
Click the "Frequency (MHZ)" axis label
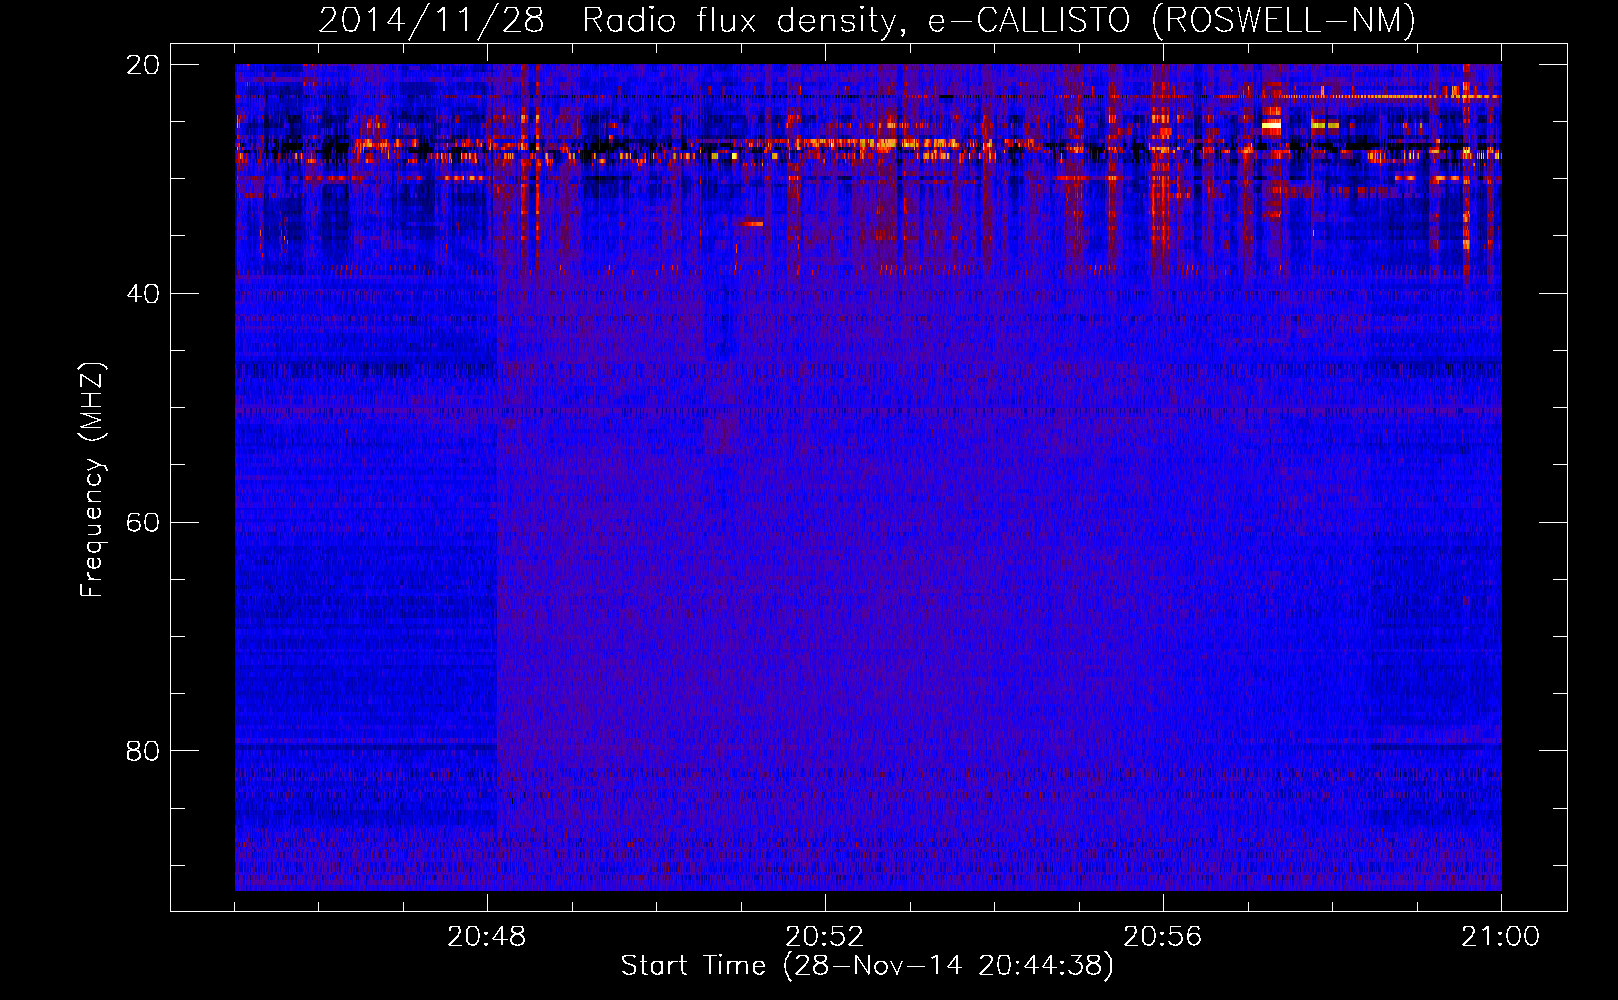pyautogui.click(x=91, y=480)
